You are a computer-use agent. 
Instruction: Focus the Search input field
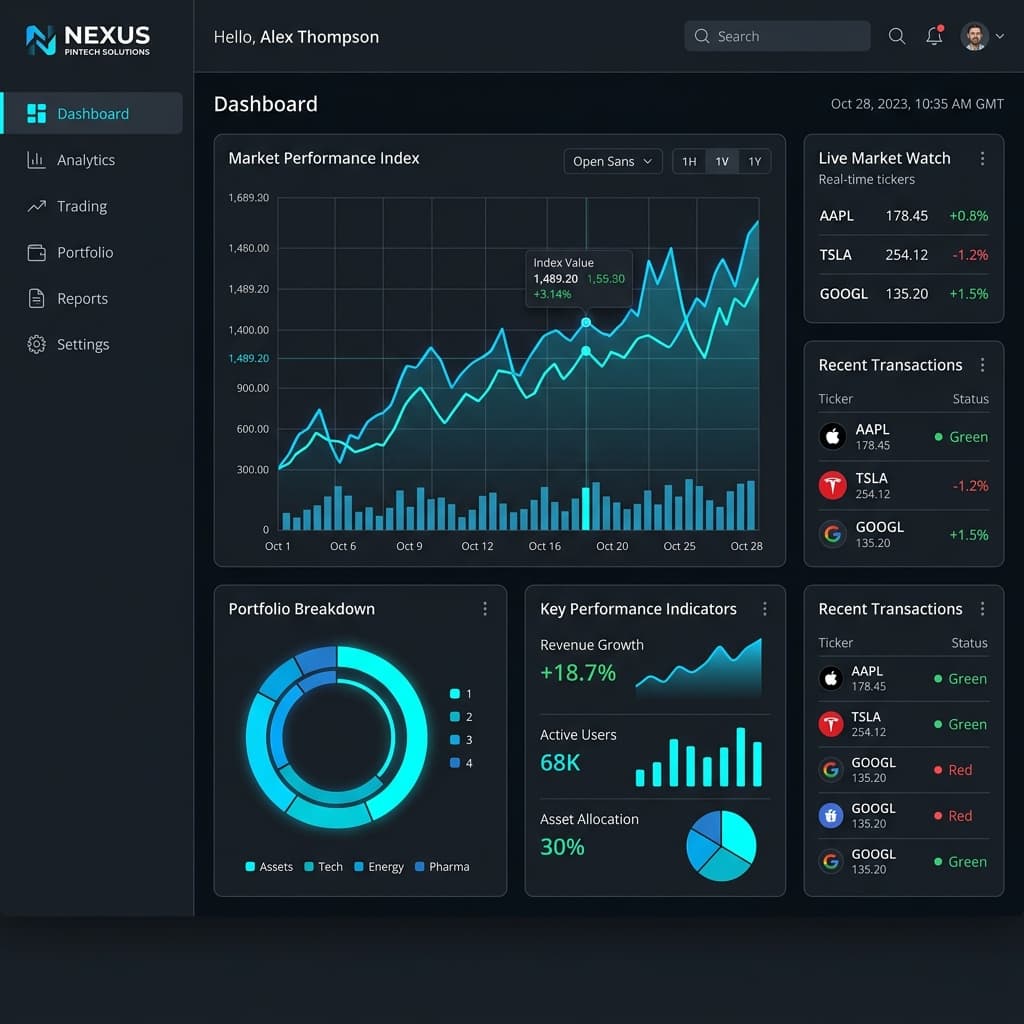(777, 36)
